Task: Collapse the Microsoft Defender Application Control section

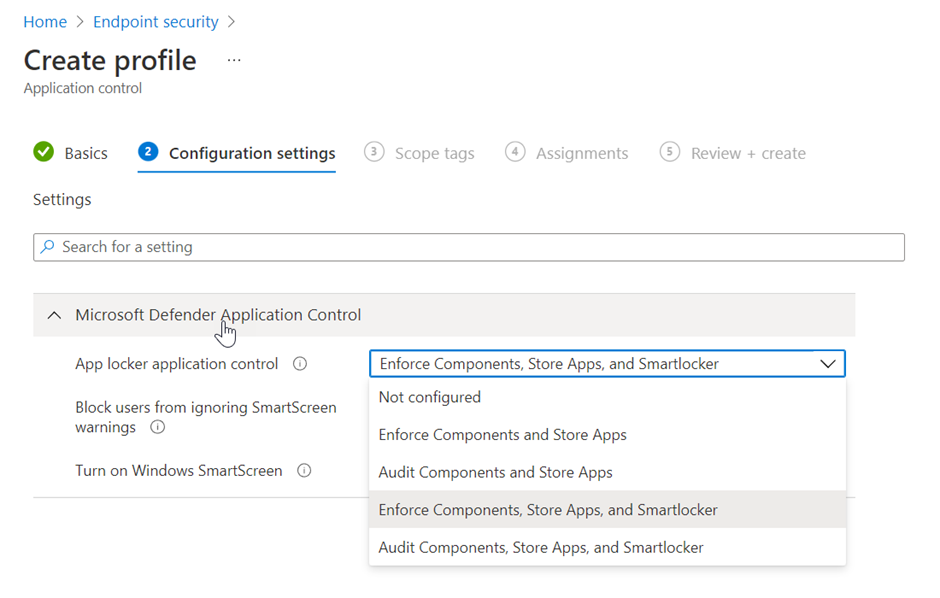Action: (x=54, y=315)
